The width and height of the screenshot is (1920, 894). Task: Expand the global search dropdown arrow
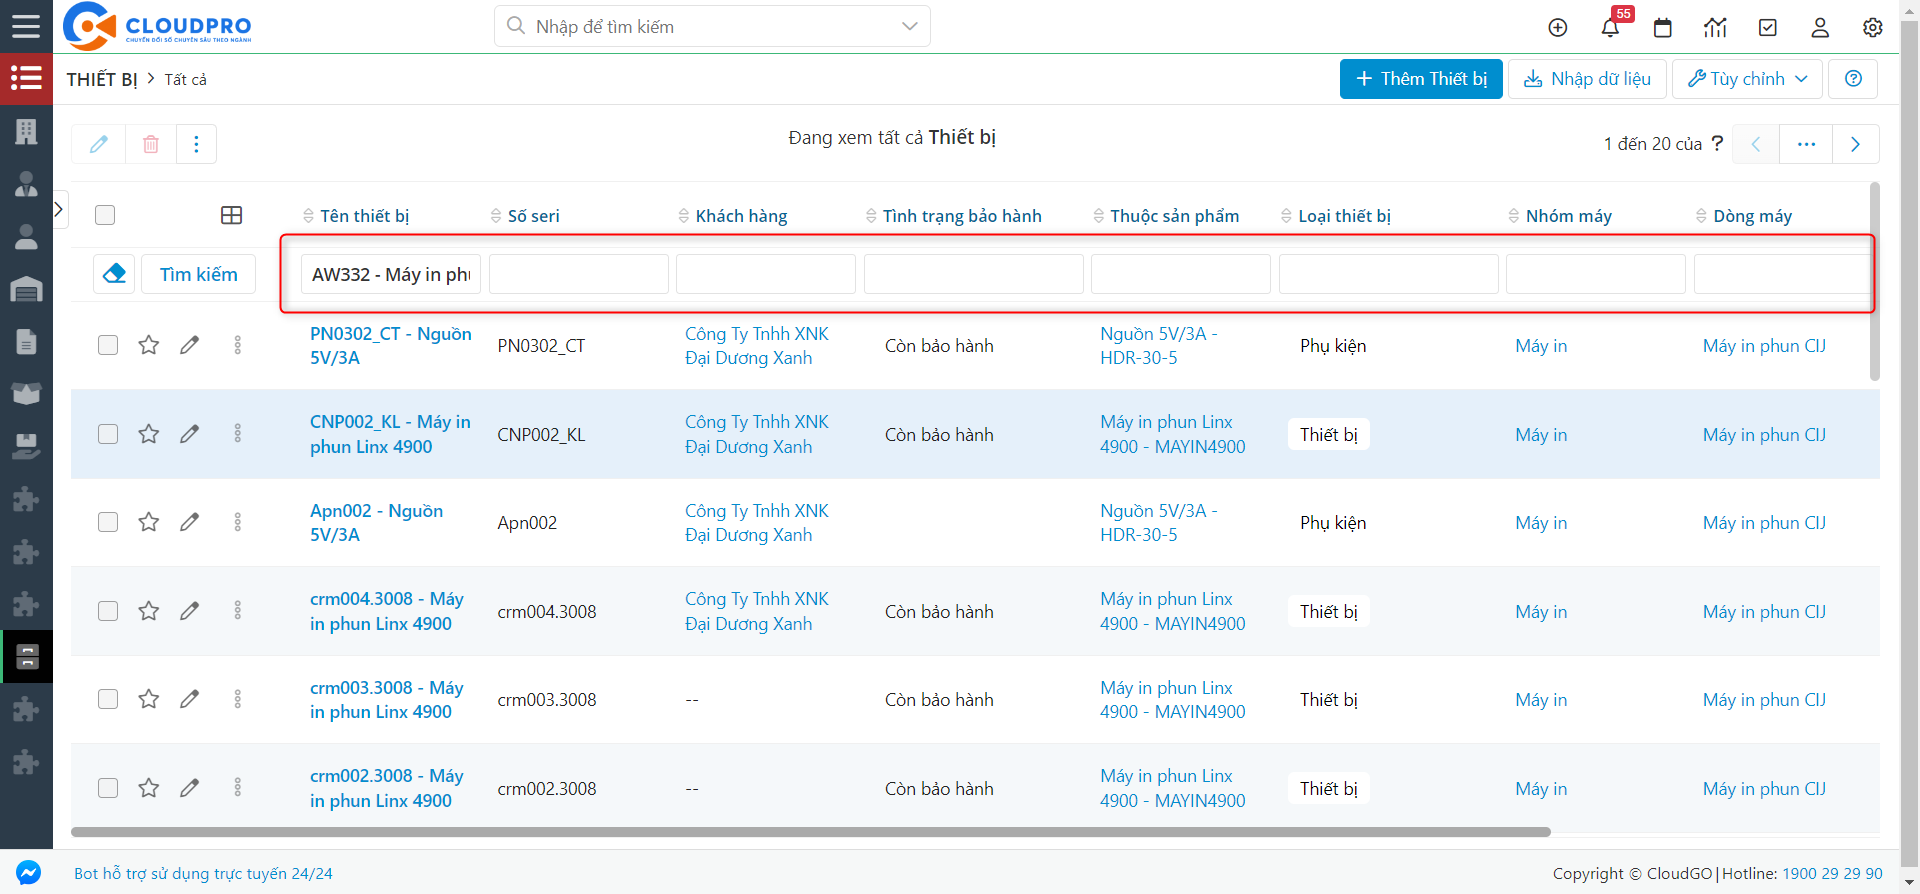tap(909, 26)
